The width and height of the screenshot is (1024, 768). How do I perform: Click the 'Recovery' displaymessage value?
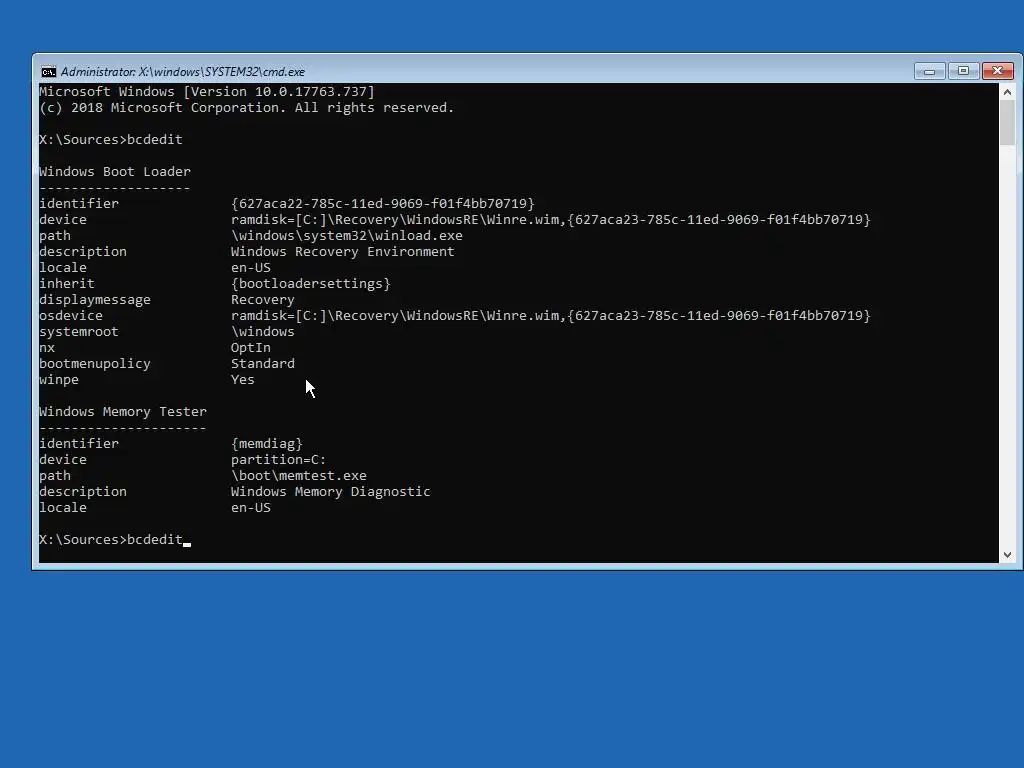pos(263,300)
